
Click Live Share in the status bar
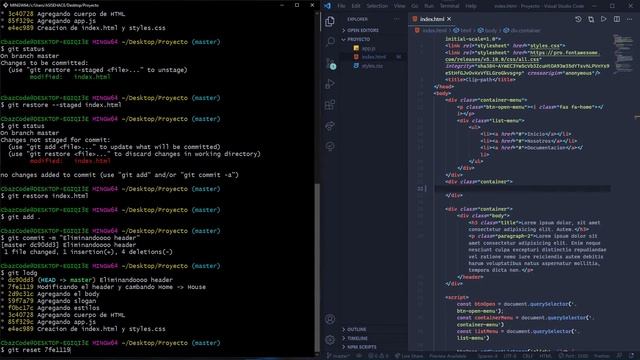click(x=409, y=356)
